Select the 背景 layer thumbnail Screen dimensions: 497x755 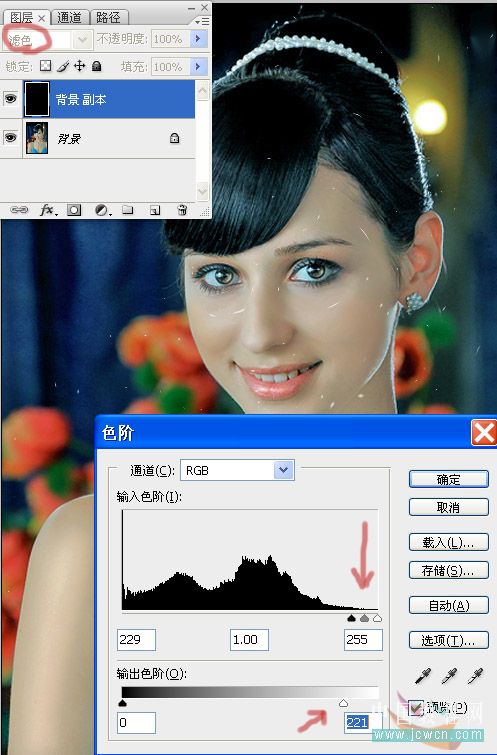click(37, 138)
